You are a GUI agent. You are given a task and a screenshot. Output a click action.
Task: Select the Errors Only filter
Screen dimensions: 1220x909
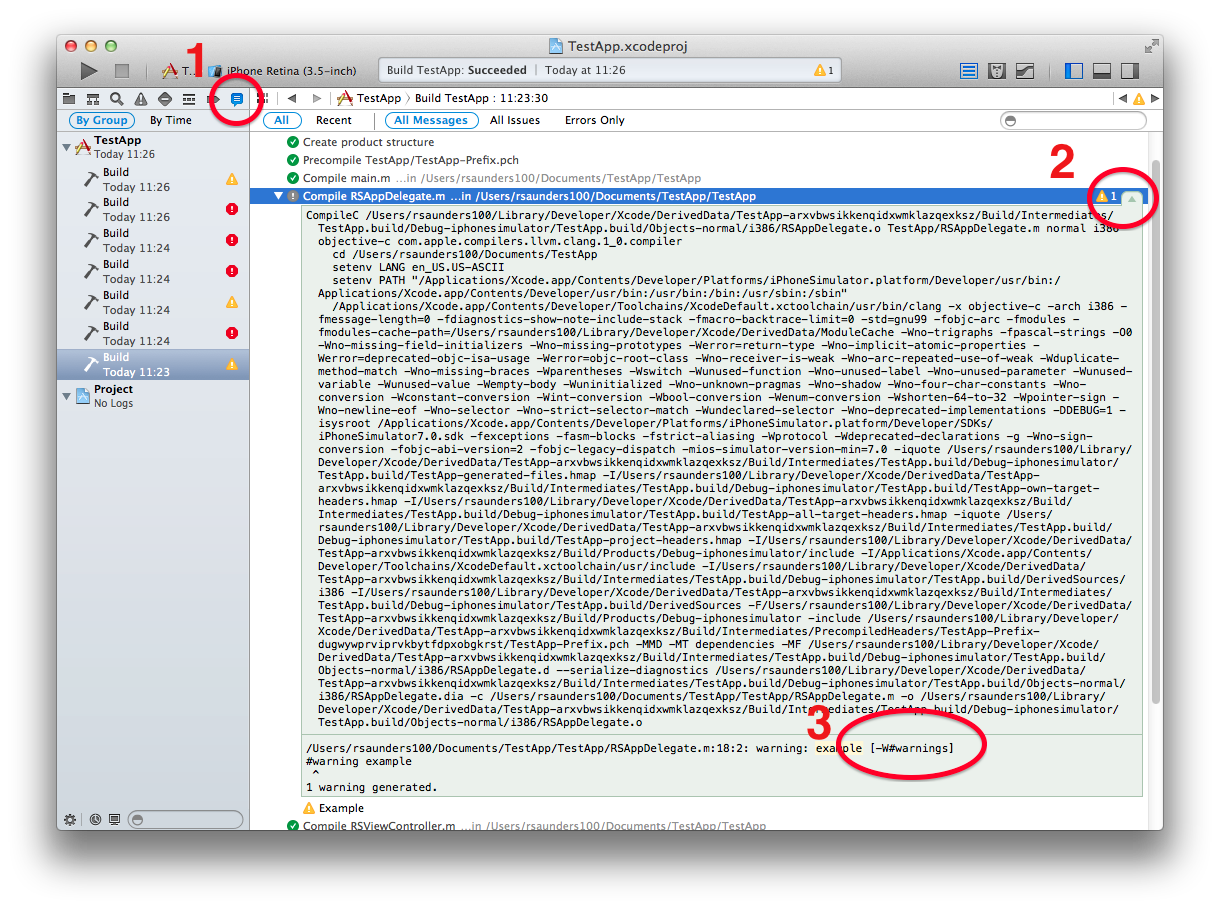594,120
